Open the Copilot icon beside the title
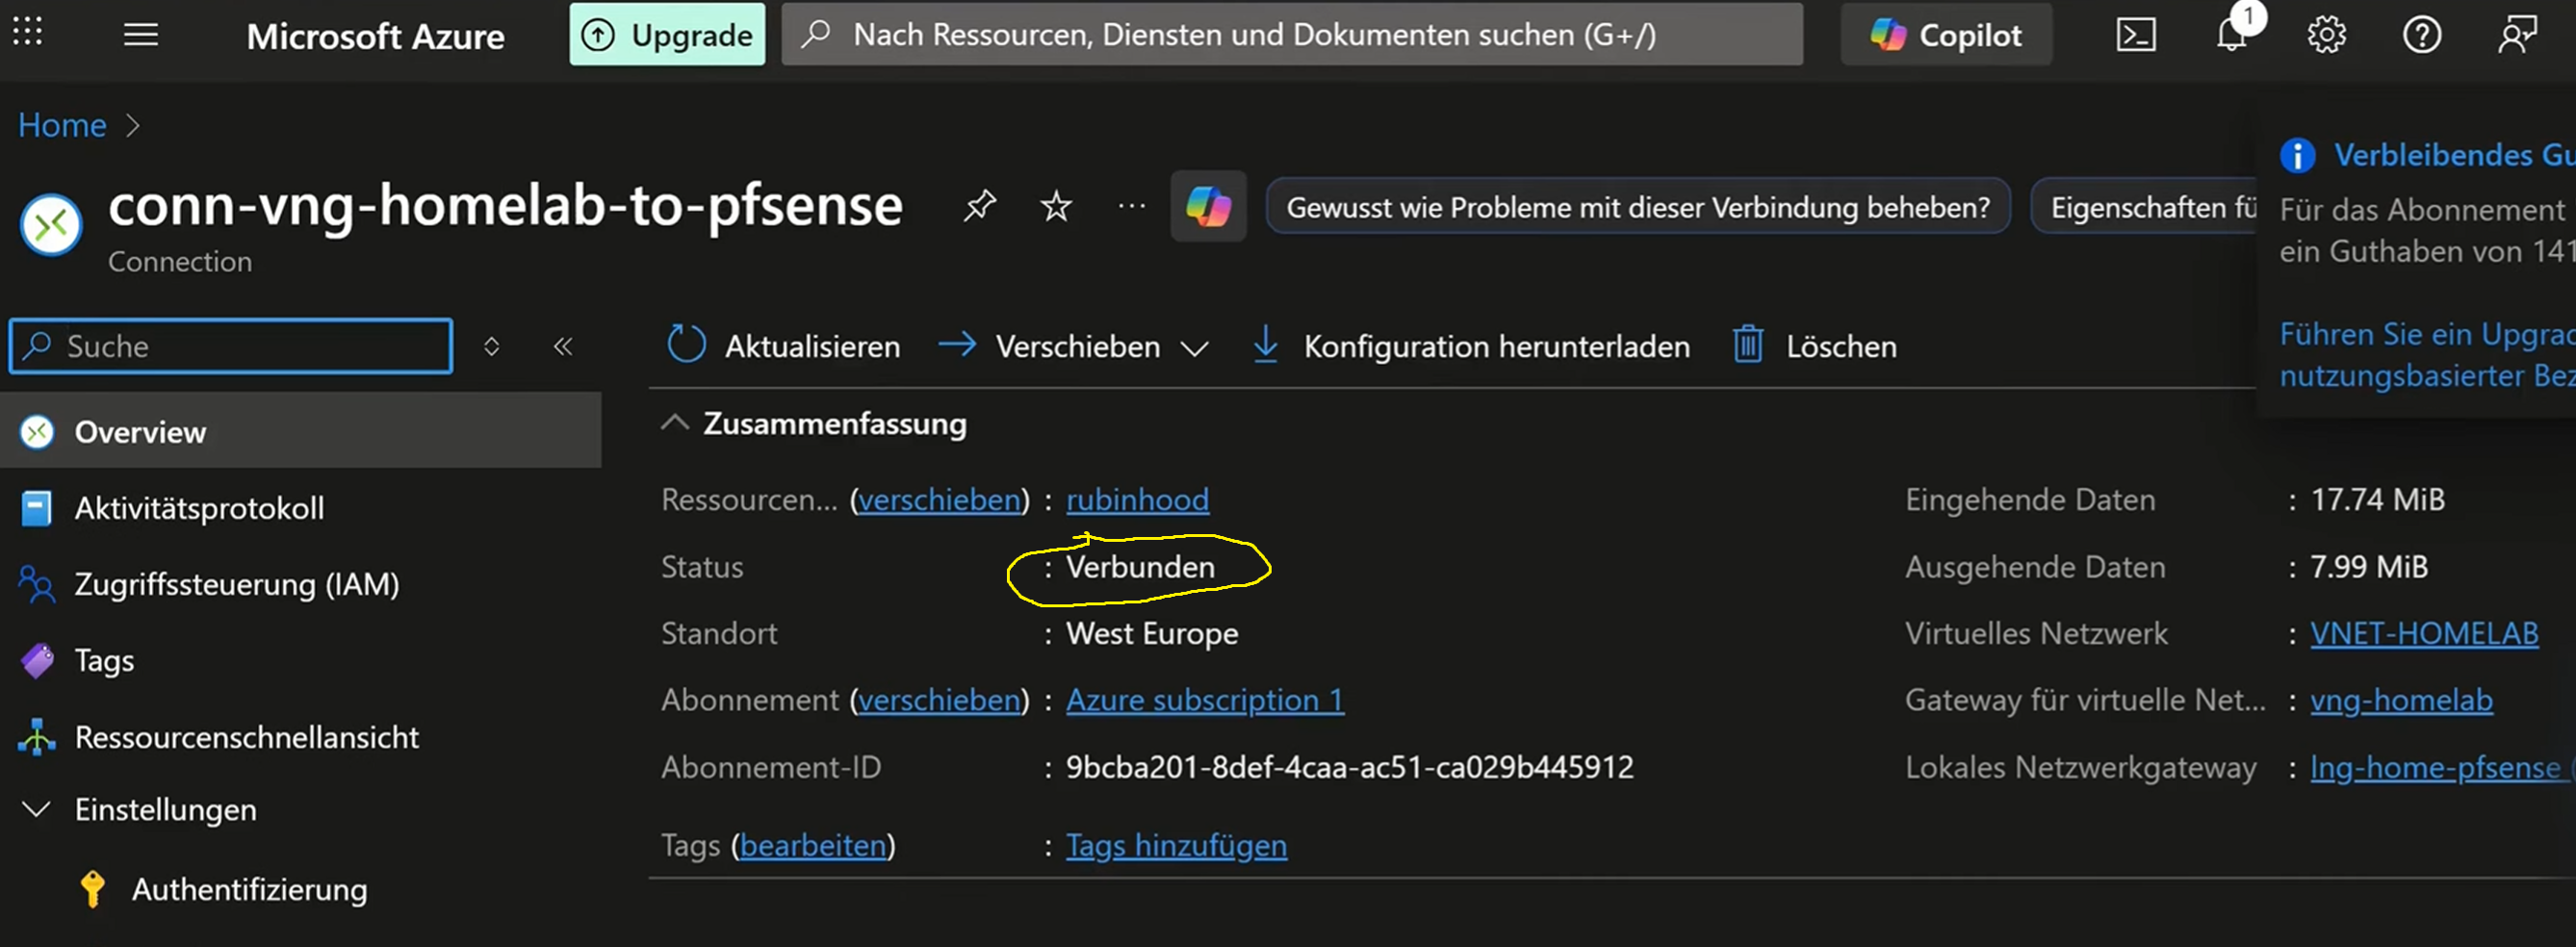 [x=1208, y=207]
